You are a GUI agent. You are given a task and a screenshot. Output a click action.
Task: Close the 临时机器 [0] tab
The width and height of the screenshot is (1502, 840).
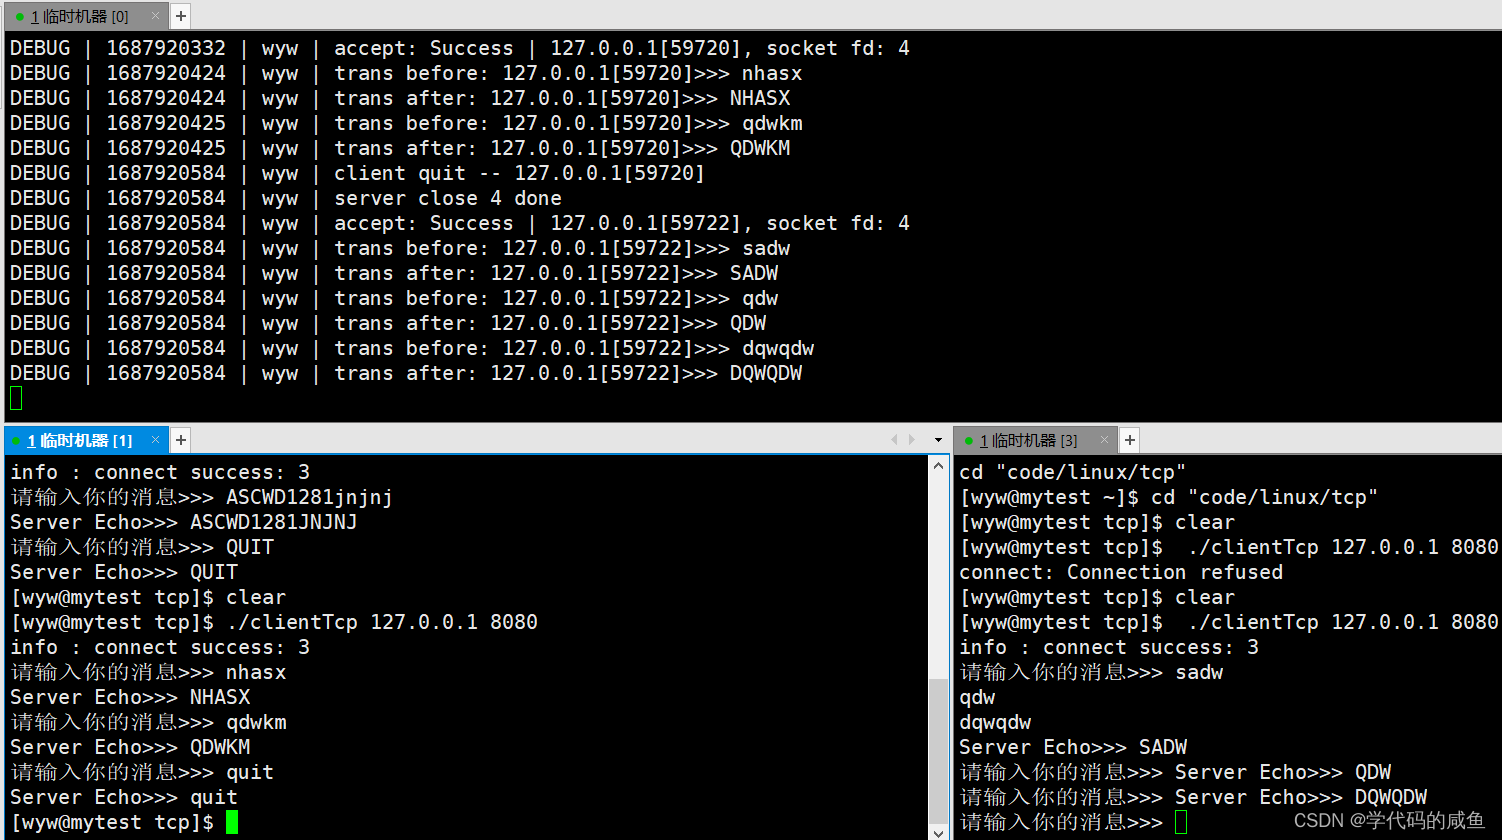[155, 16]
